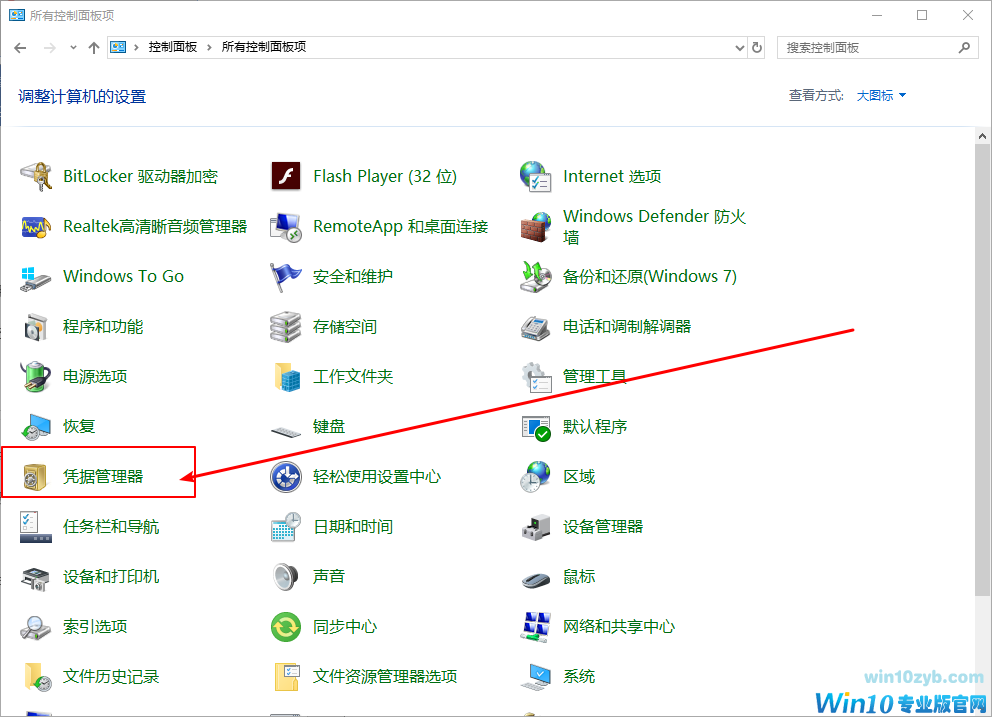Open the BitLocker 驱动器加密 icon
This screenshot has height=717, width=992.
coord(36,177)
